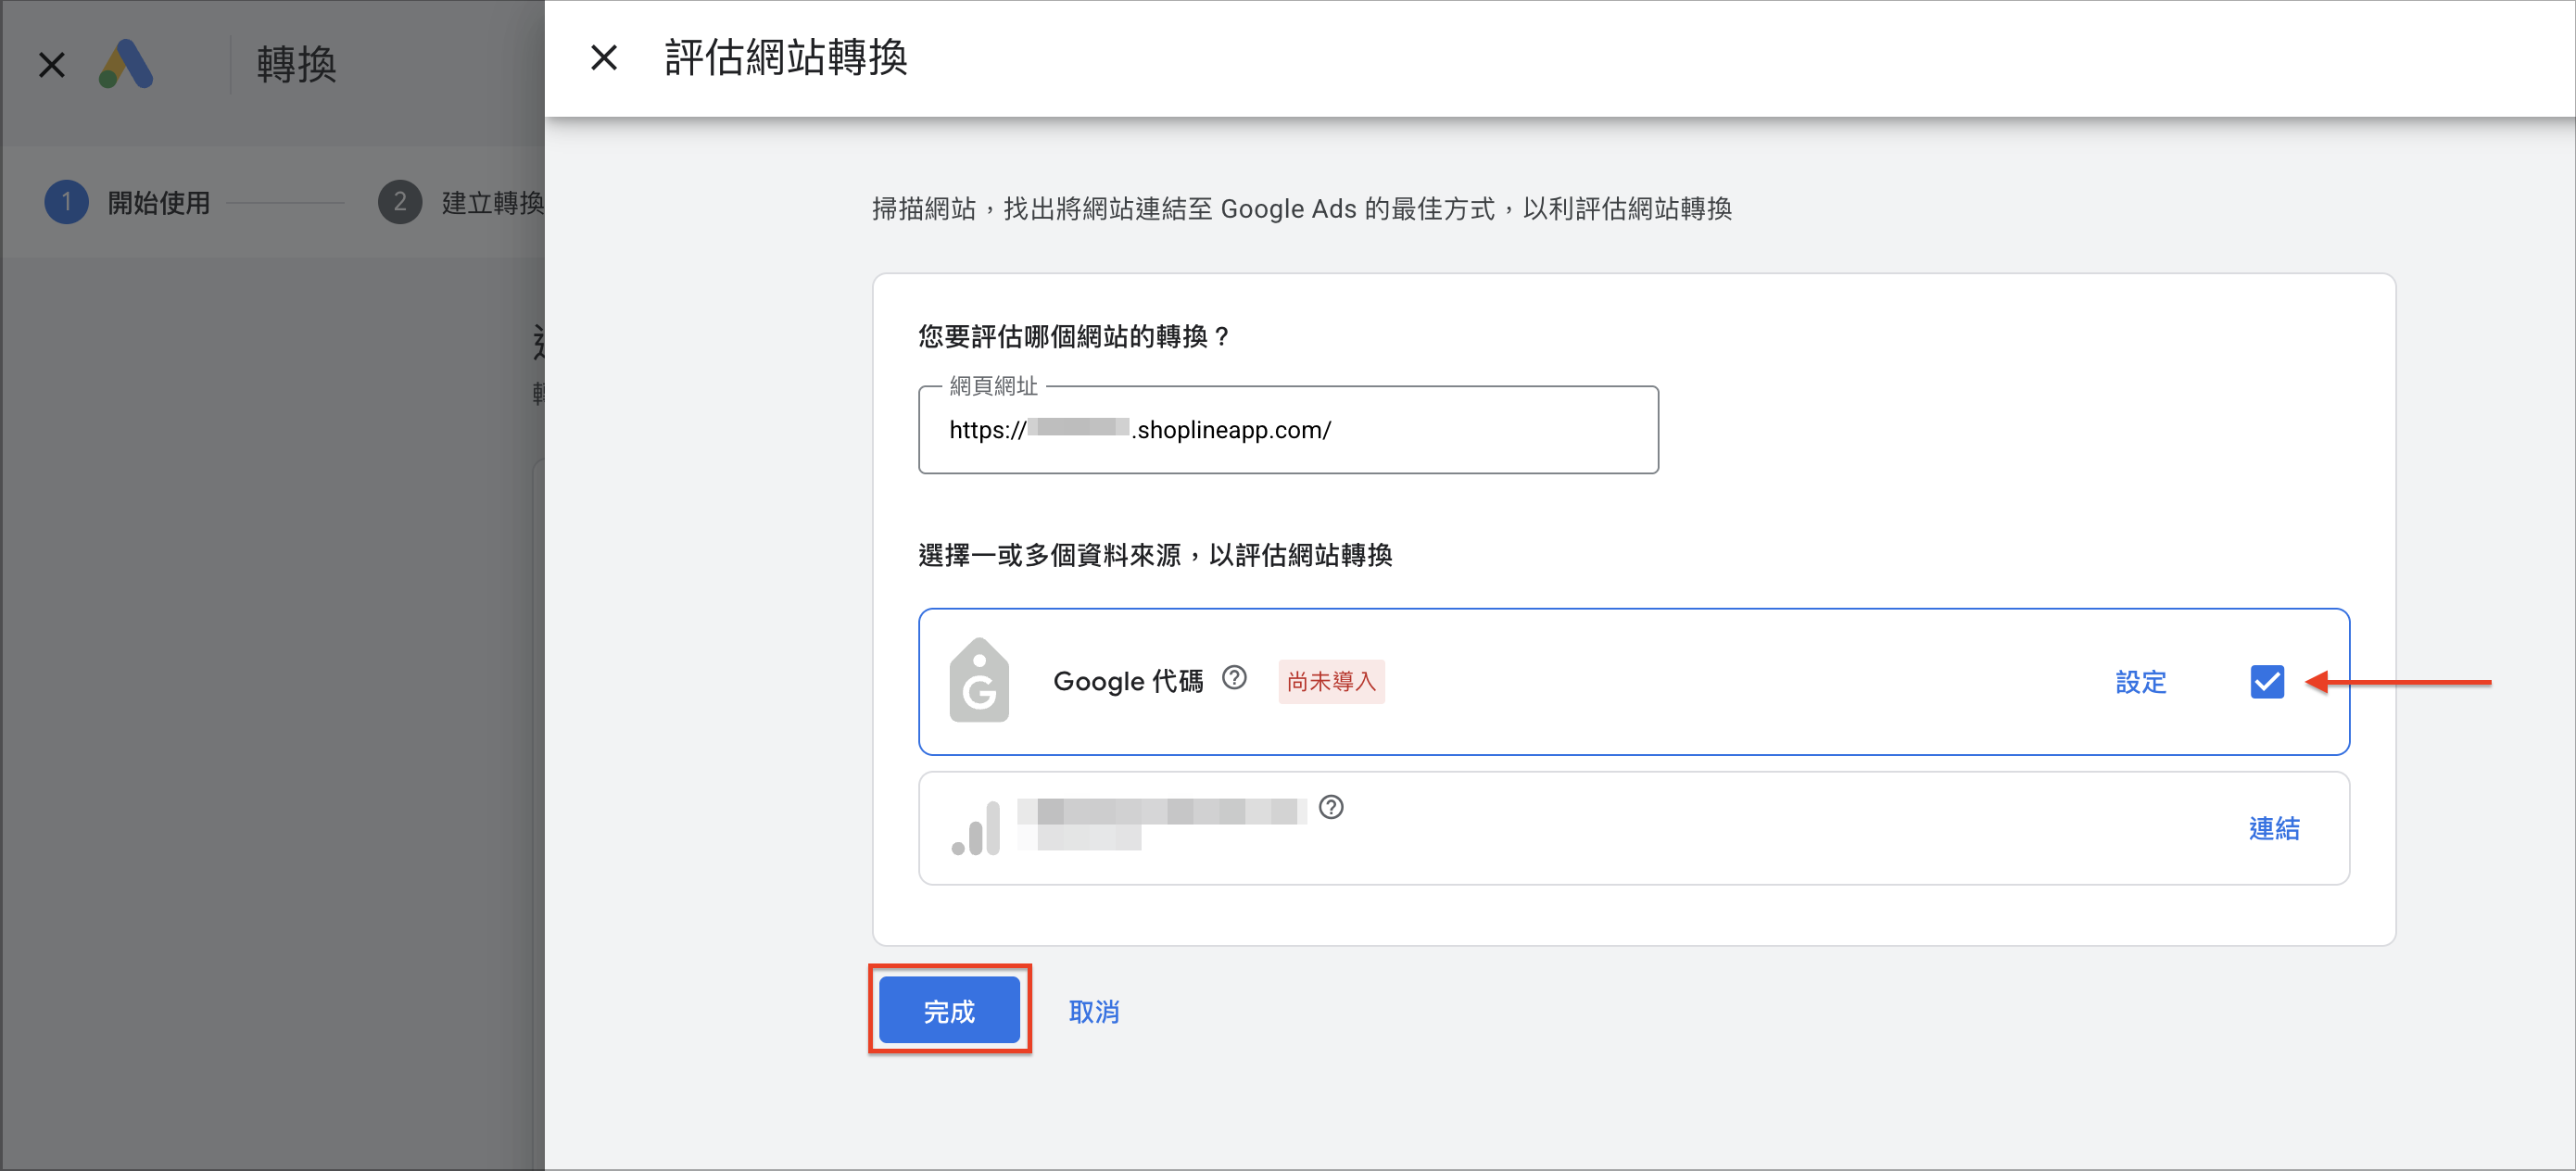Select the Google 代碼 data source card
Image resolution: width=2576 pixels, height=1171 pixels.
click(x=1634, y=681)
